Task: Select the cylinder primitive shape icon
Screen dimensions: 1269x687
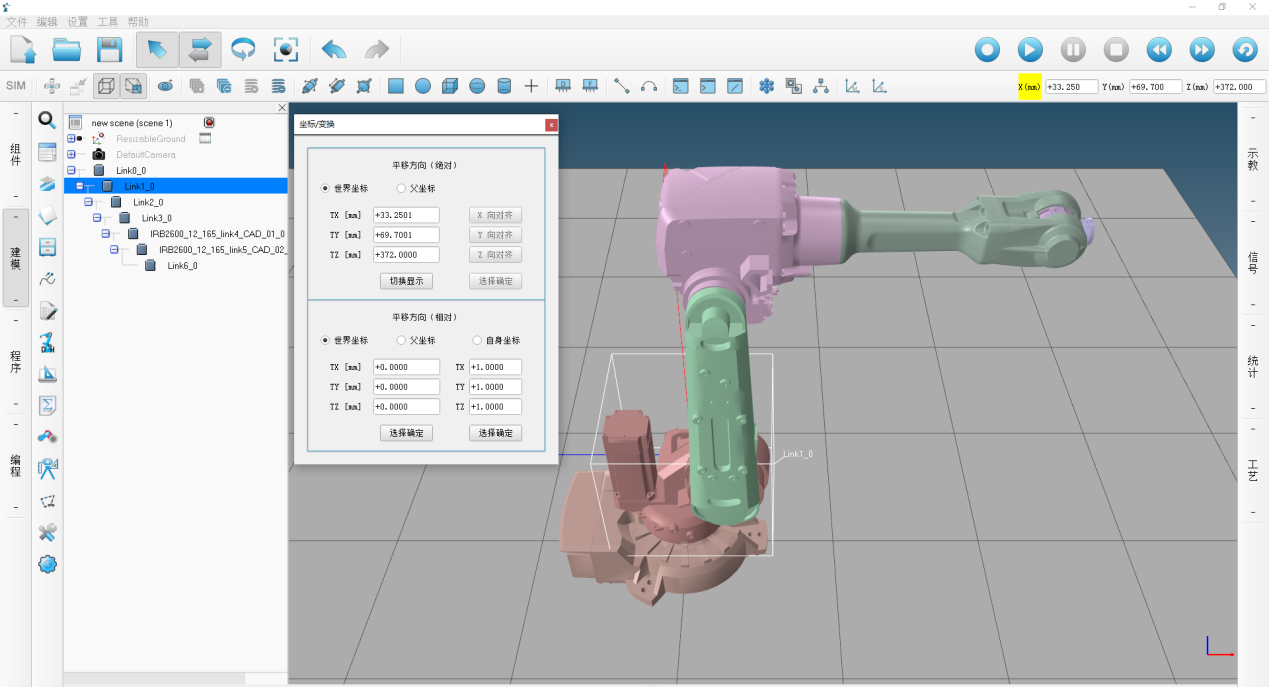Action: click(x=504, y=86)
